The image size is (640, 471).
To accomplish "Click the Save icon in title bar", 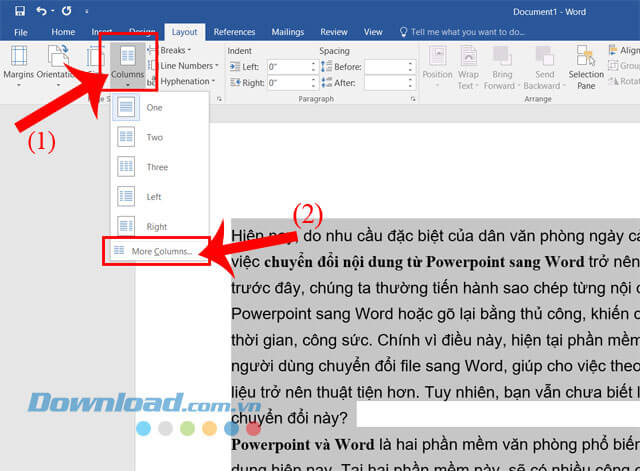I will tap(20, 11).
